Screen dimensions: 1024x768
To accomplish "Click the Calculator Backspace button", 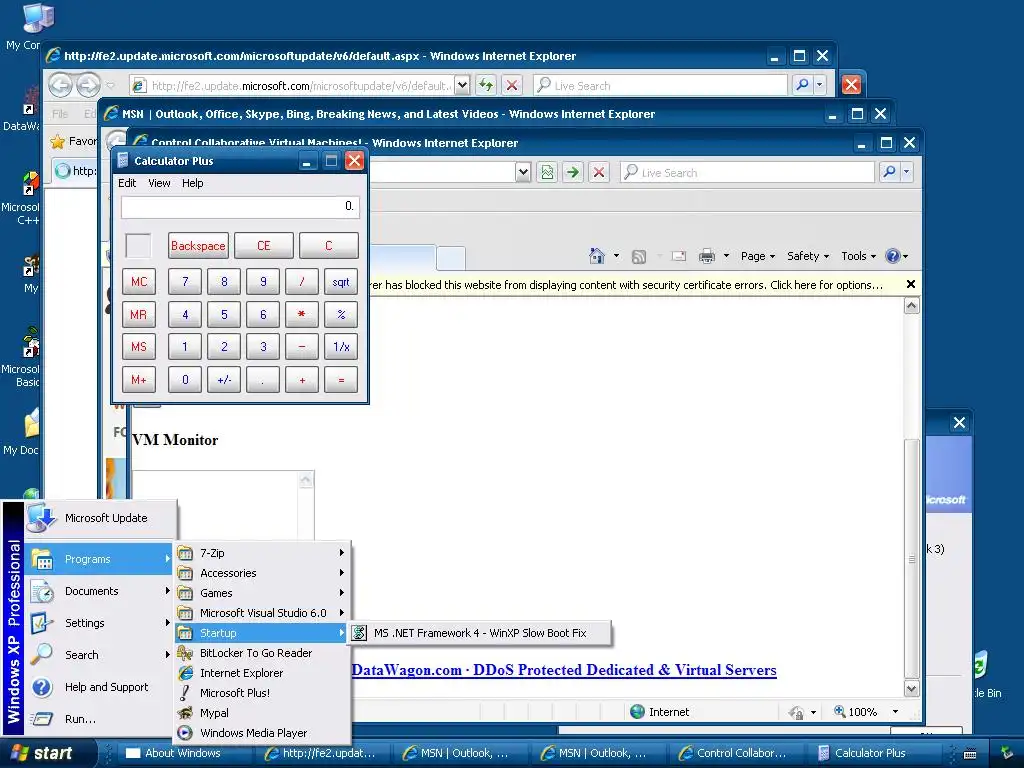I will pos(198,246).
